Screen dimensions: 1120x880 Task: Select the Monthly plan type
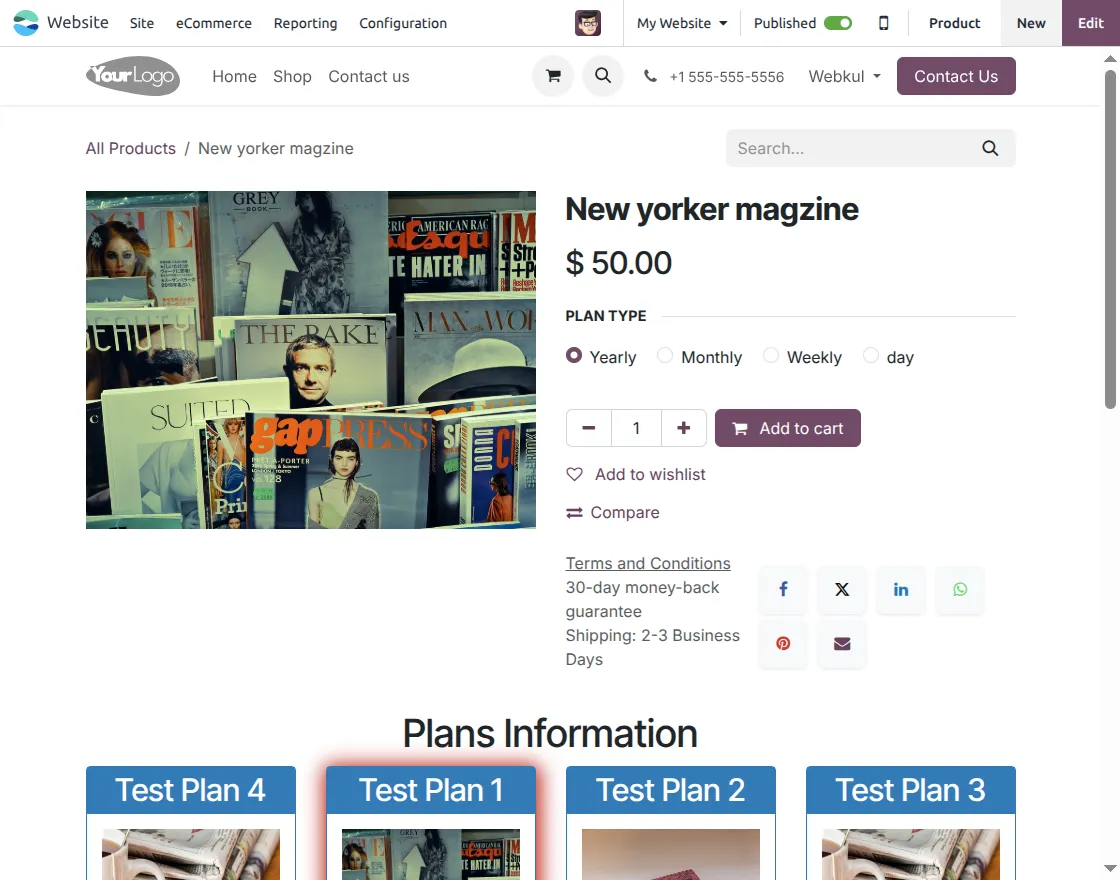[666, 356]
